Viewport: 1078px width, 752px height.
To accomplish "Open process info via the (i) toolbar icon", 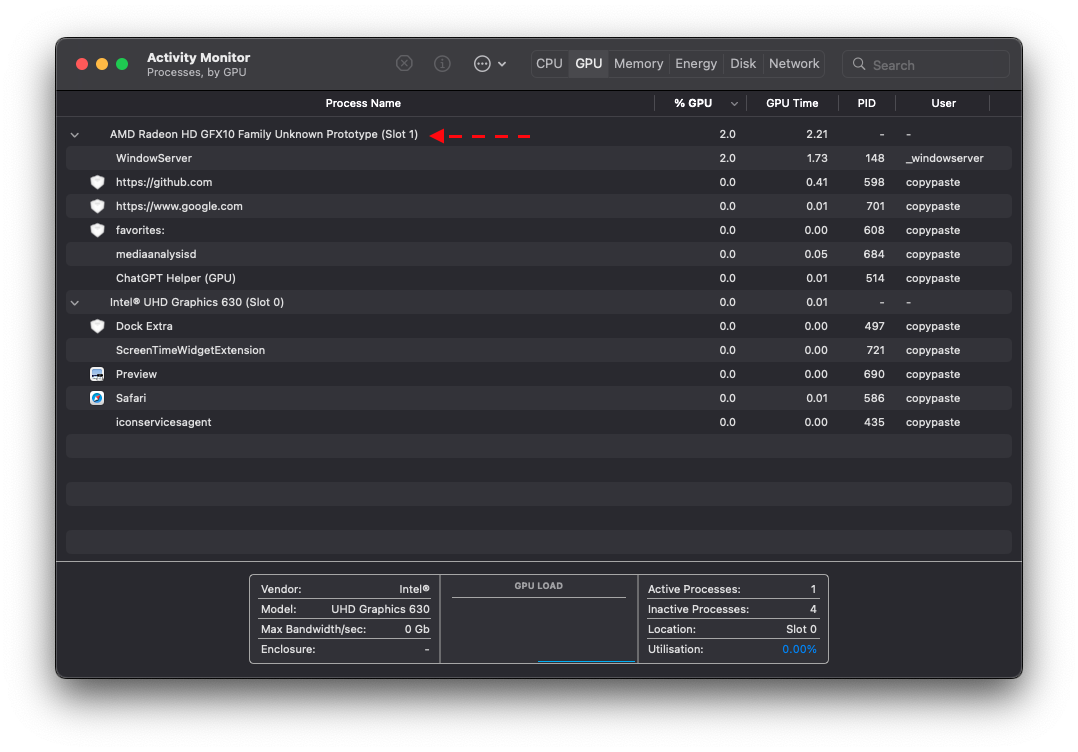I will pos(442,63).
